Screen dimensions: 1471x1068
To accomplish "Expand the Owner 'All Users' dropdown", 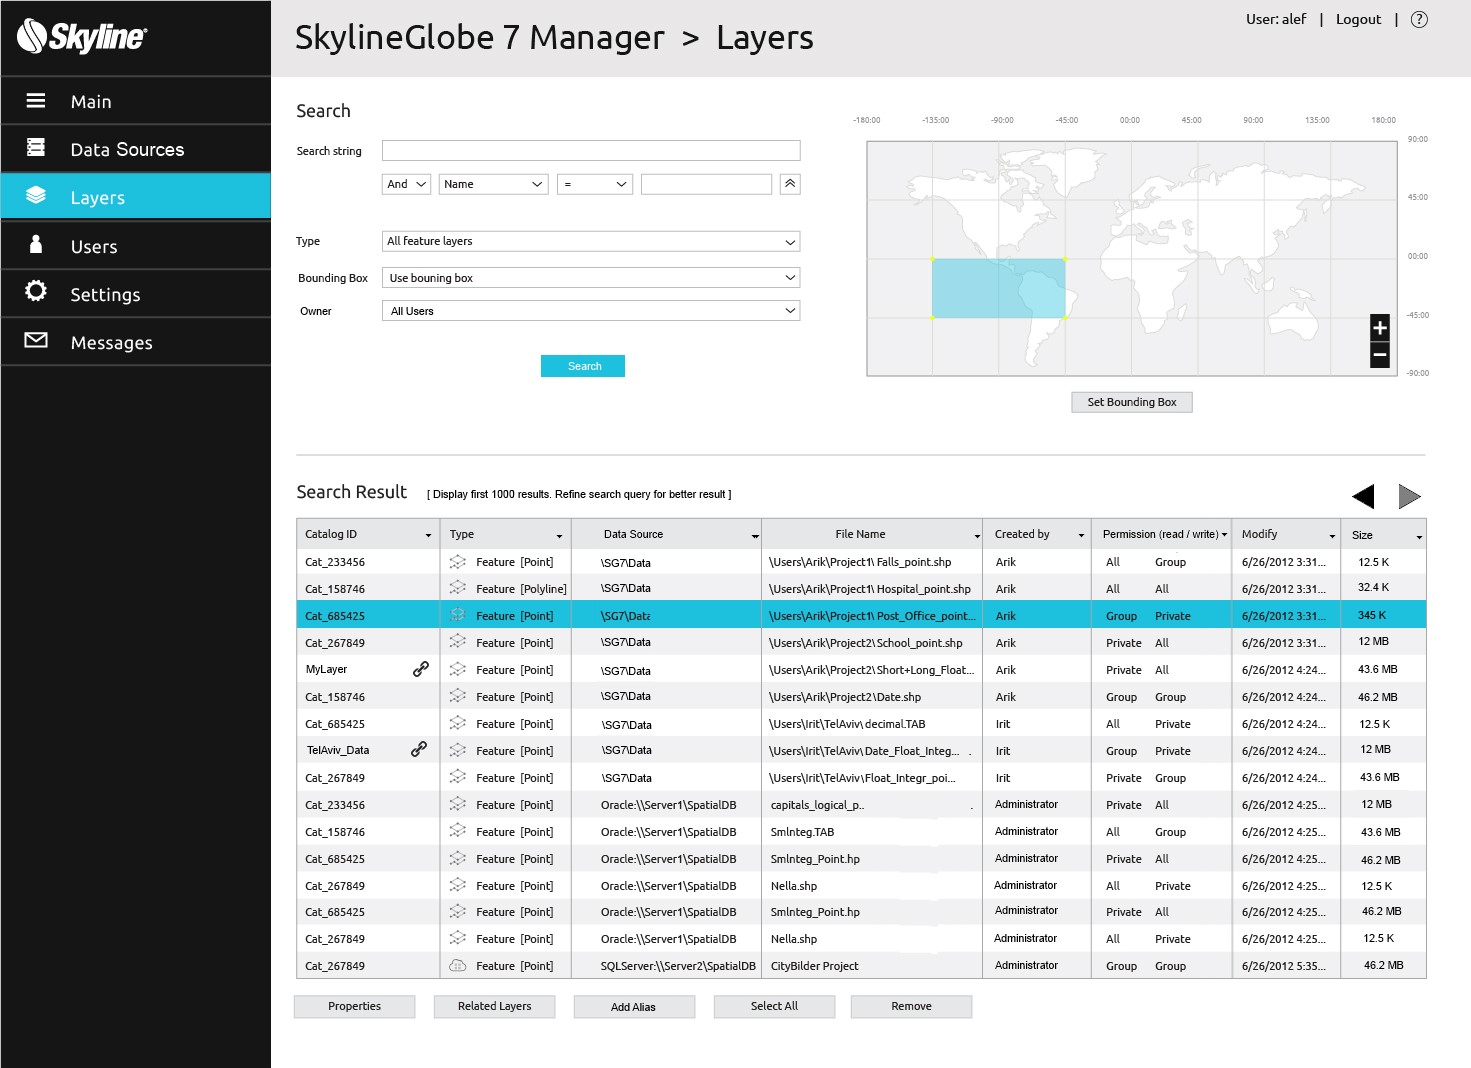I will click(x=591, y=311).
